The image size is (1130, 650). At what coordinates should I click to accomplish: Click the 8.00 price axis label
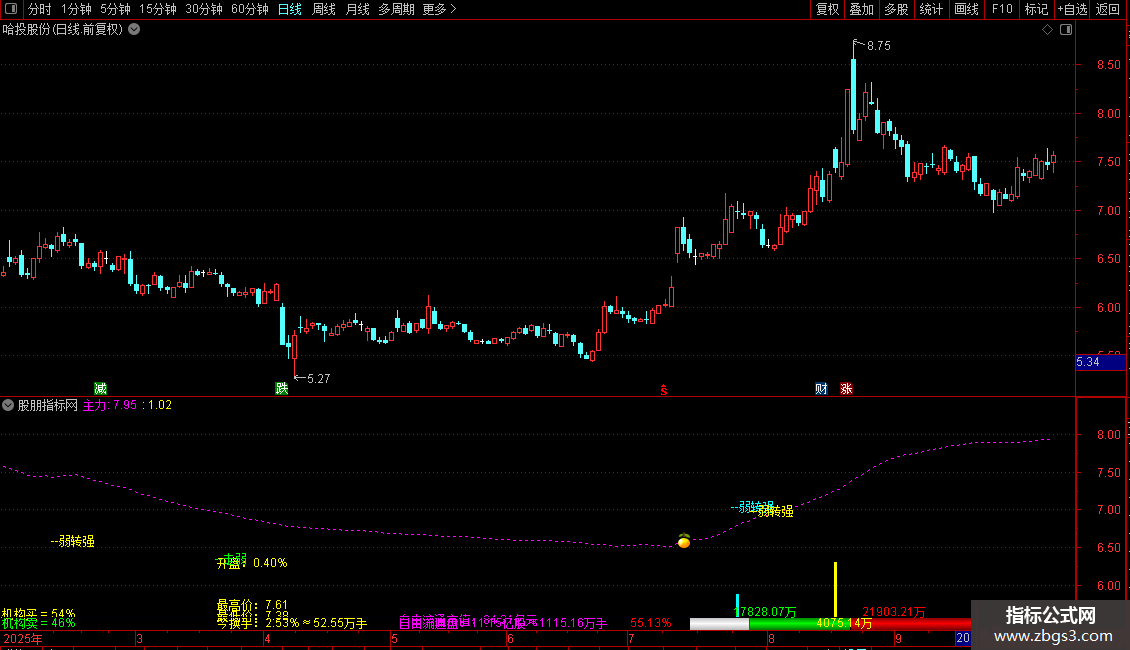click(1108, 114)
